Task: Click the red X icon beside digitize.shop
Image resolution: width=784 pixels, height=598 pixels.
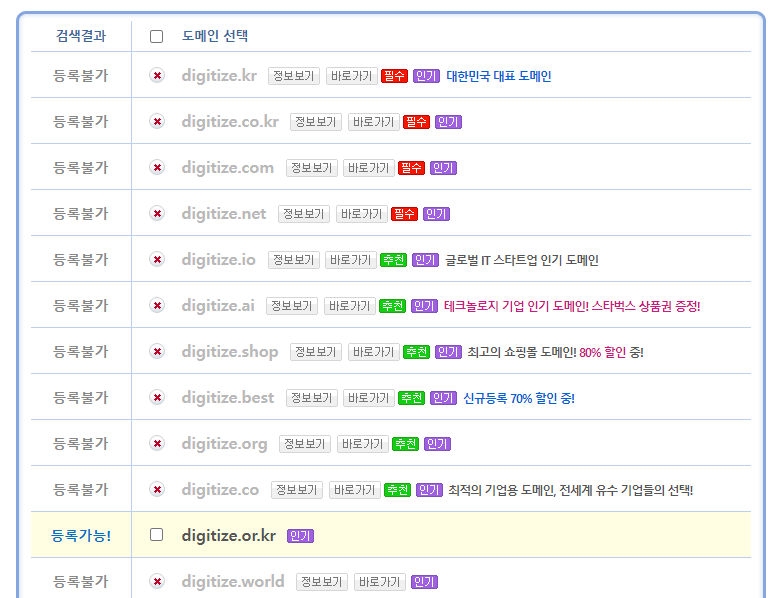Action: 157,352
